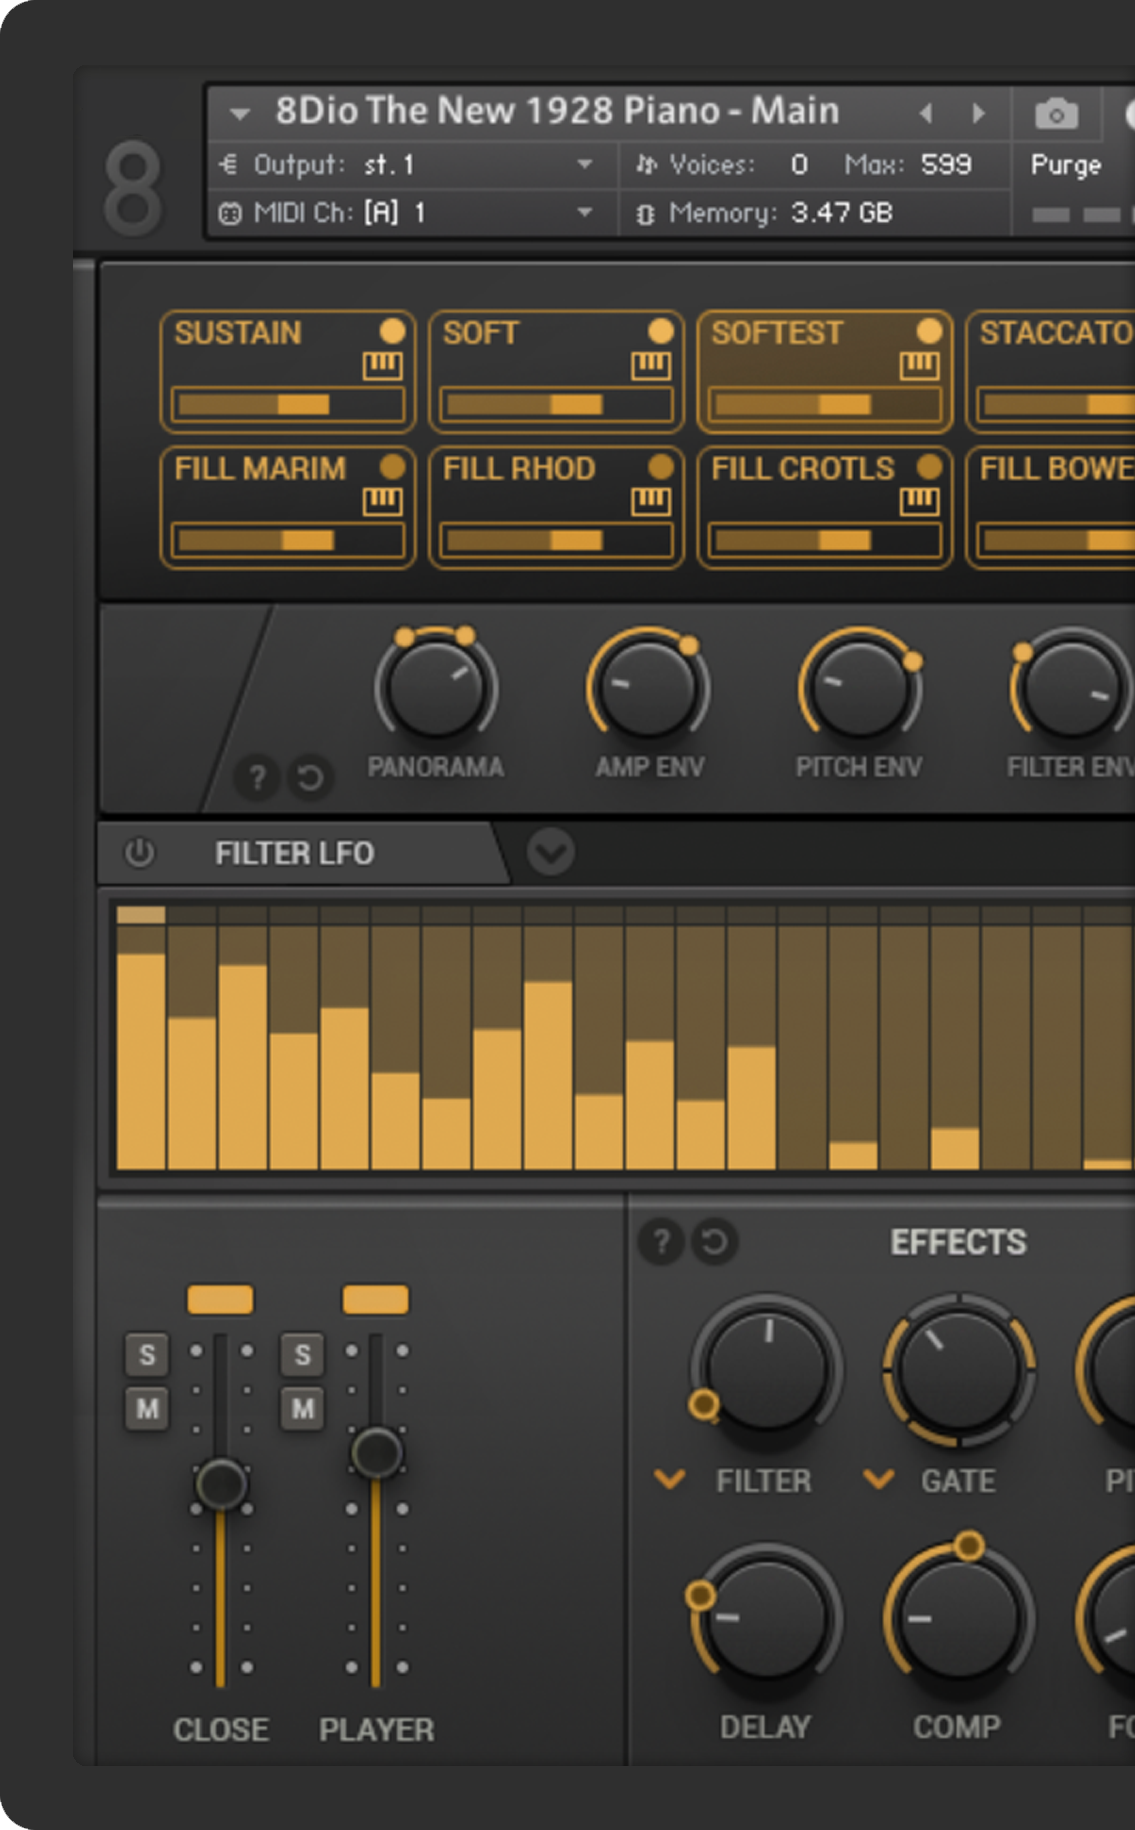Mute the PLAYER microphone channel
1135x1830 pixels.
(303, 1409)
